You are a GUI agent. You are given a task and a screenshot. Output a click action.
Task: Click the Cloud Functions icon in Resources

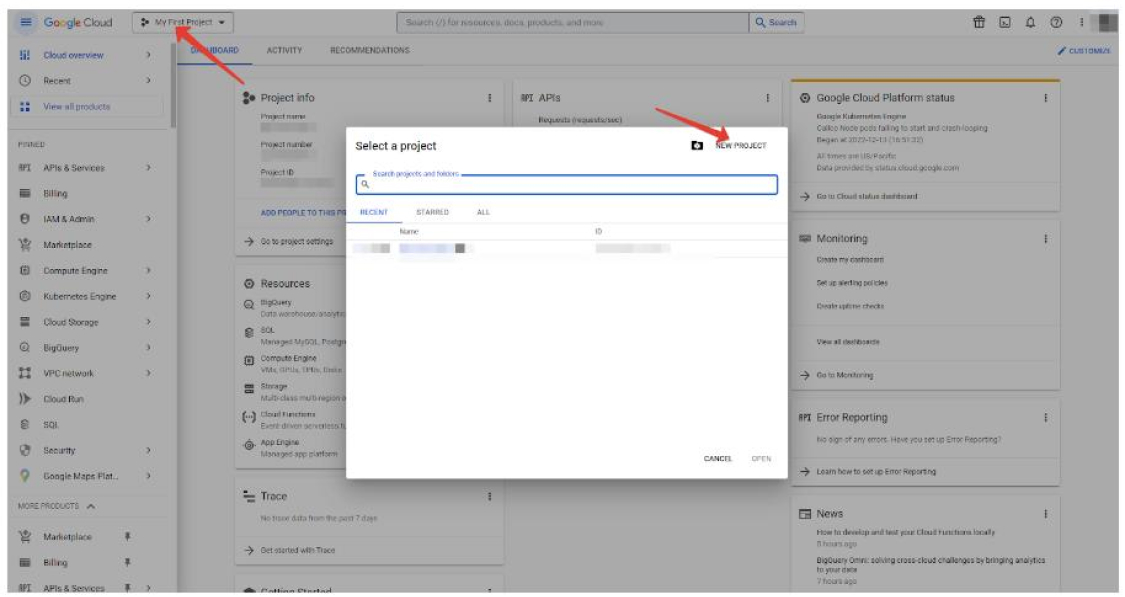pyautogui.click(x=249, y=417)
